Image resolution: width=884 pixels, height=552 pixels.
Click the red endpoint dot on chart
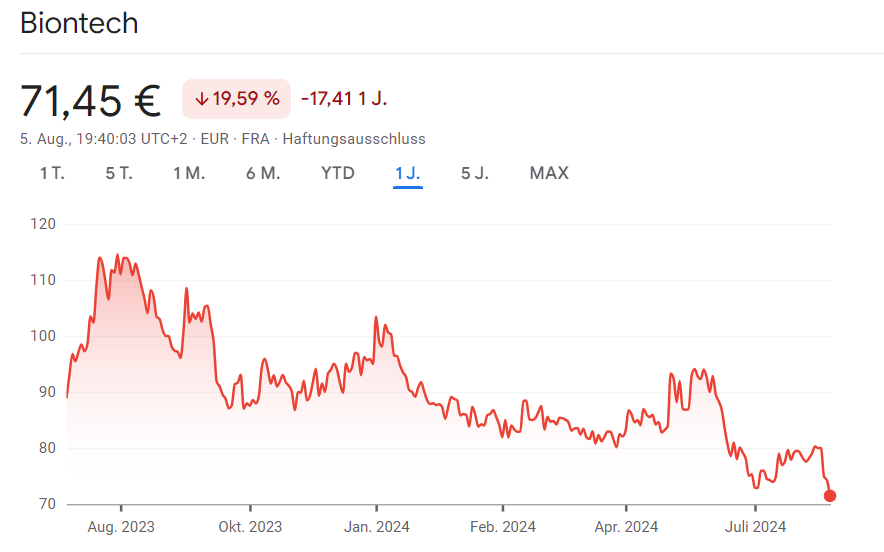pyautogui.click(x=830, y=496)
